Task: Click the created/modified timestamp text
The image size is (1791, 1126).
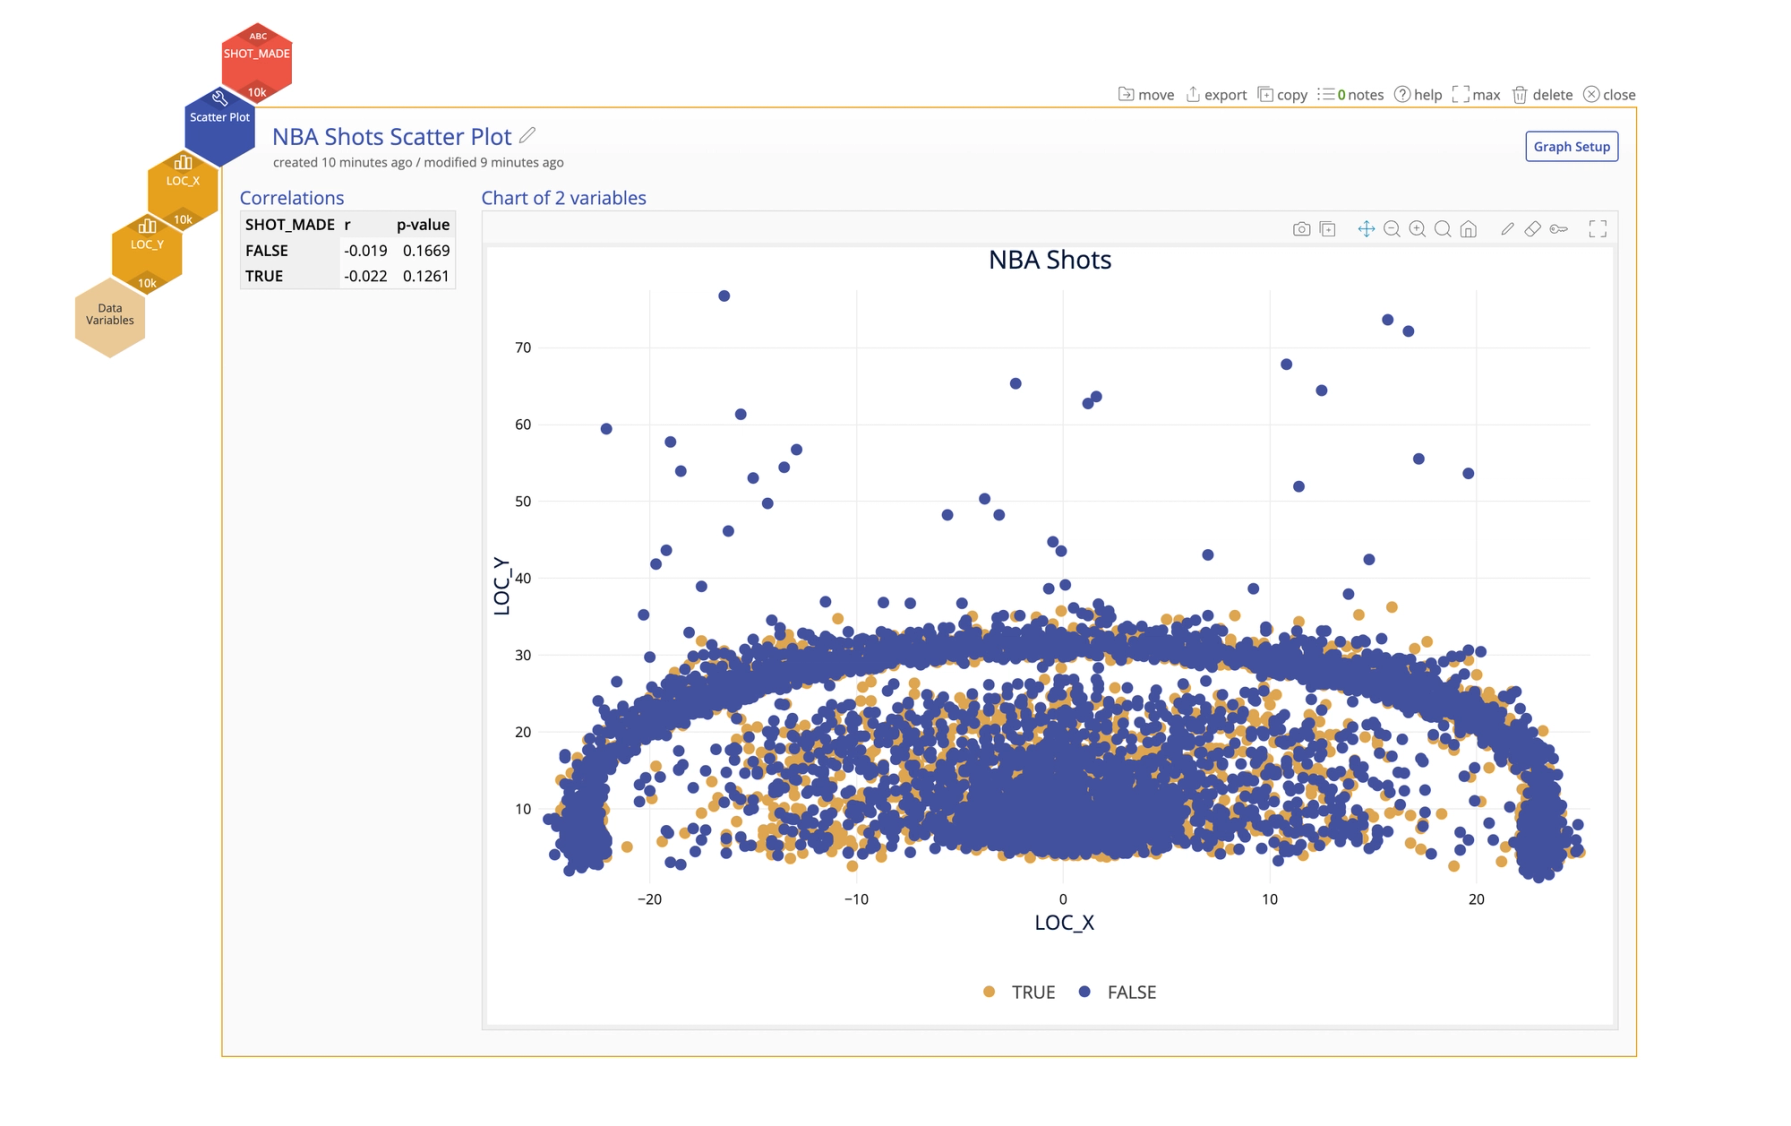Action: point(418,162)
